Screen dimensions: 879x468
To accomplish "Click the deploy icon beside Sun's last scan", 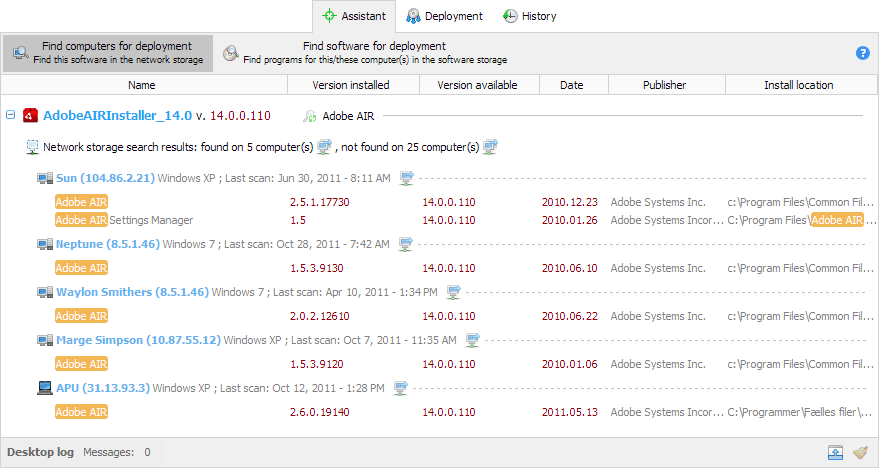I will [406, 178].
